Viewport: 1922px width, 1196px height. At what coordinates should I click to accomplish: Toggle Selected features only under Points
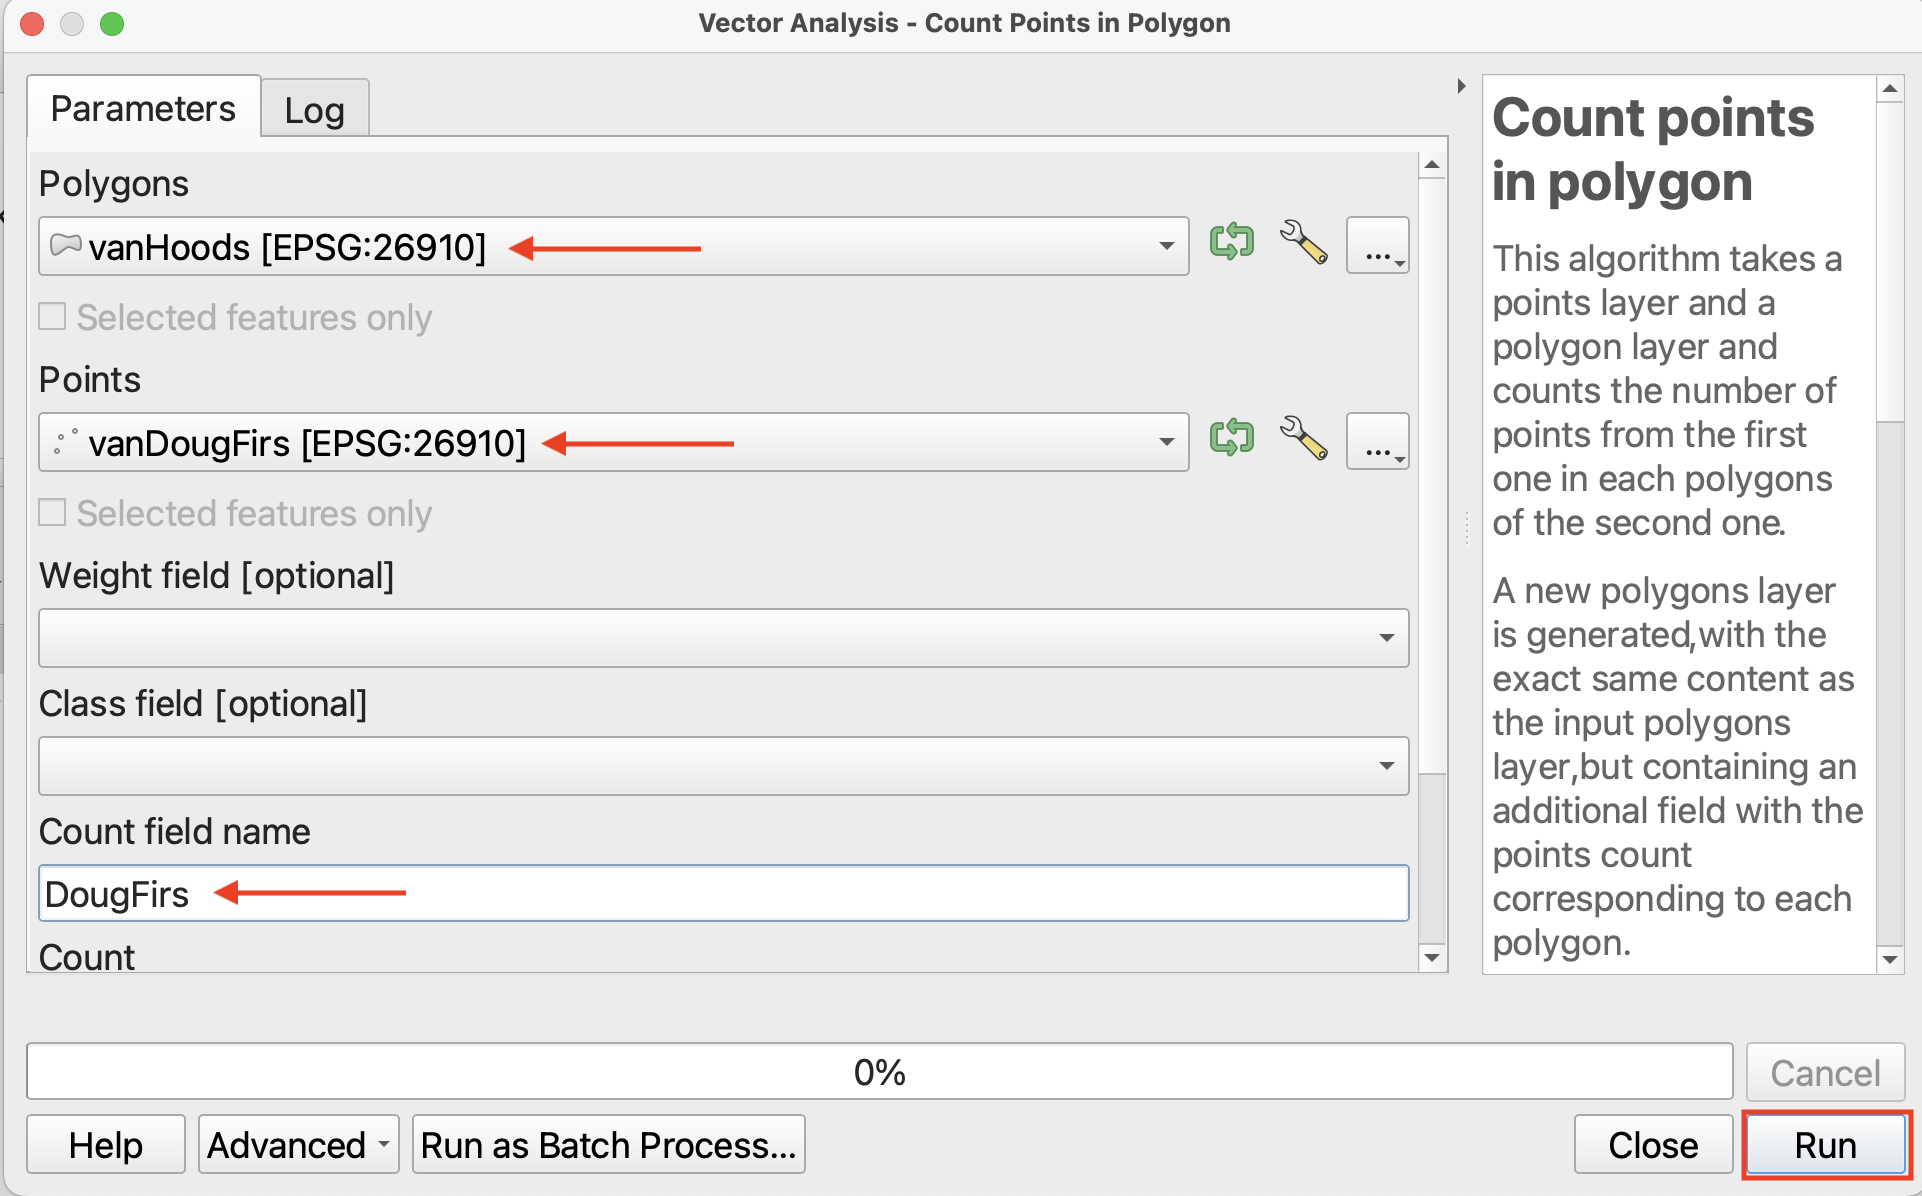point(53,513)
